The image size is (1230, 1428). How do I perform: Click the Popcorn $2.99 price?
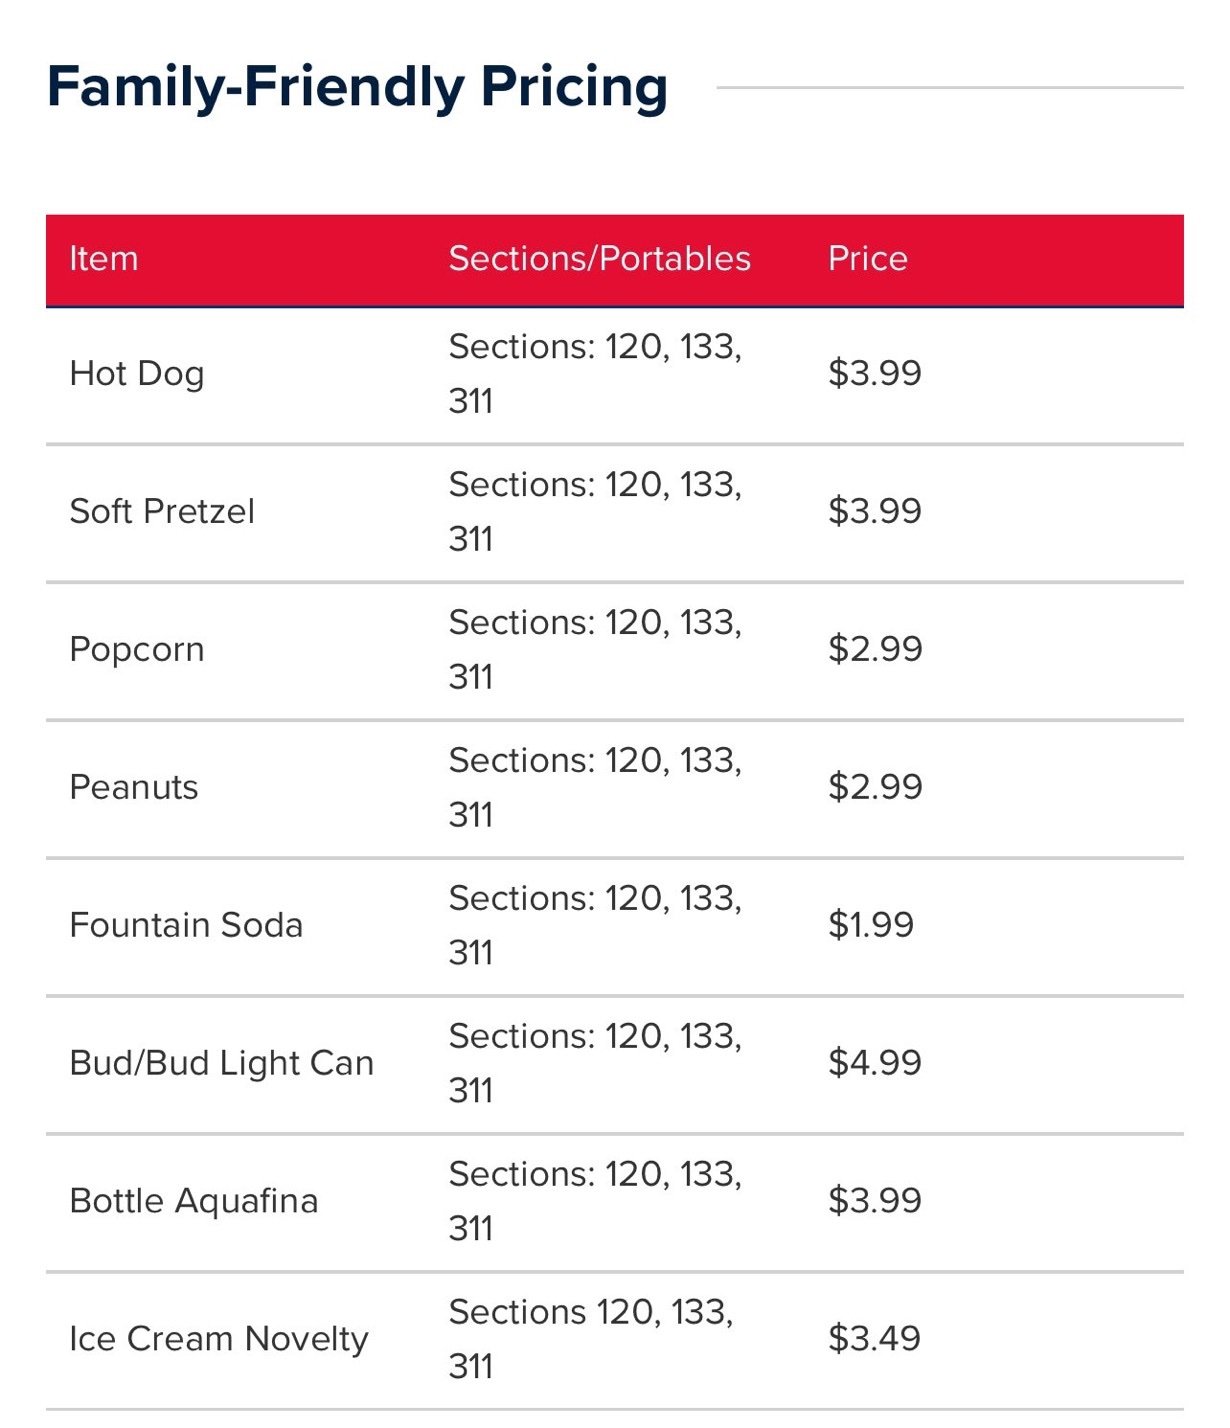pos(875,650)
